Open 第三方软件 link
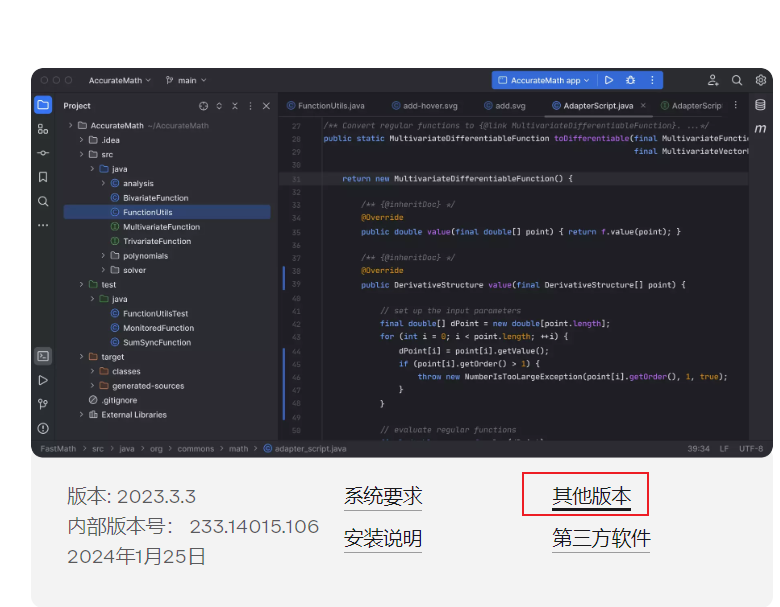 pyautogui.click(x=601, y=538)
